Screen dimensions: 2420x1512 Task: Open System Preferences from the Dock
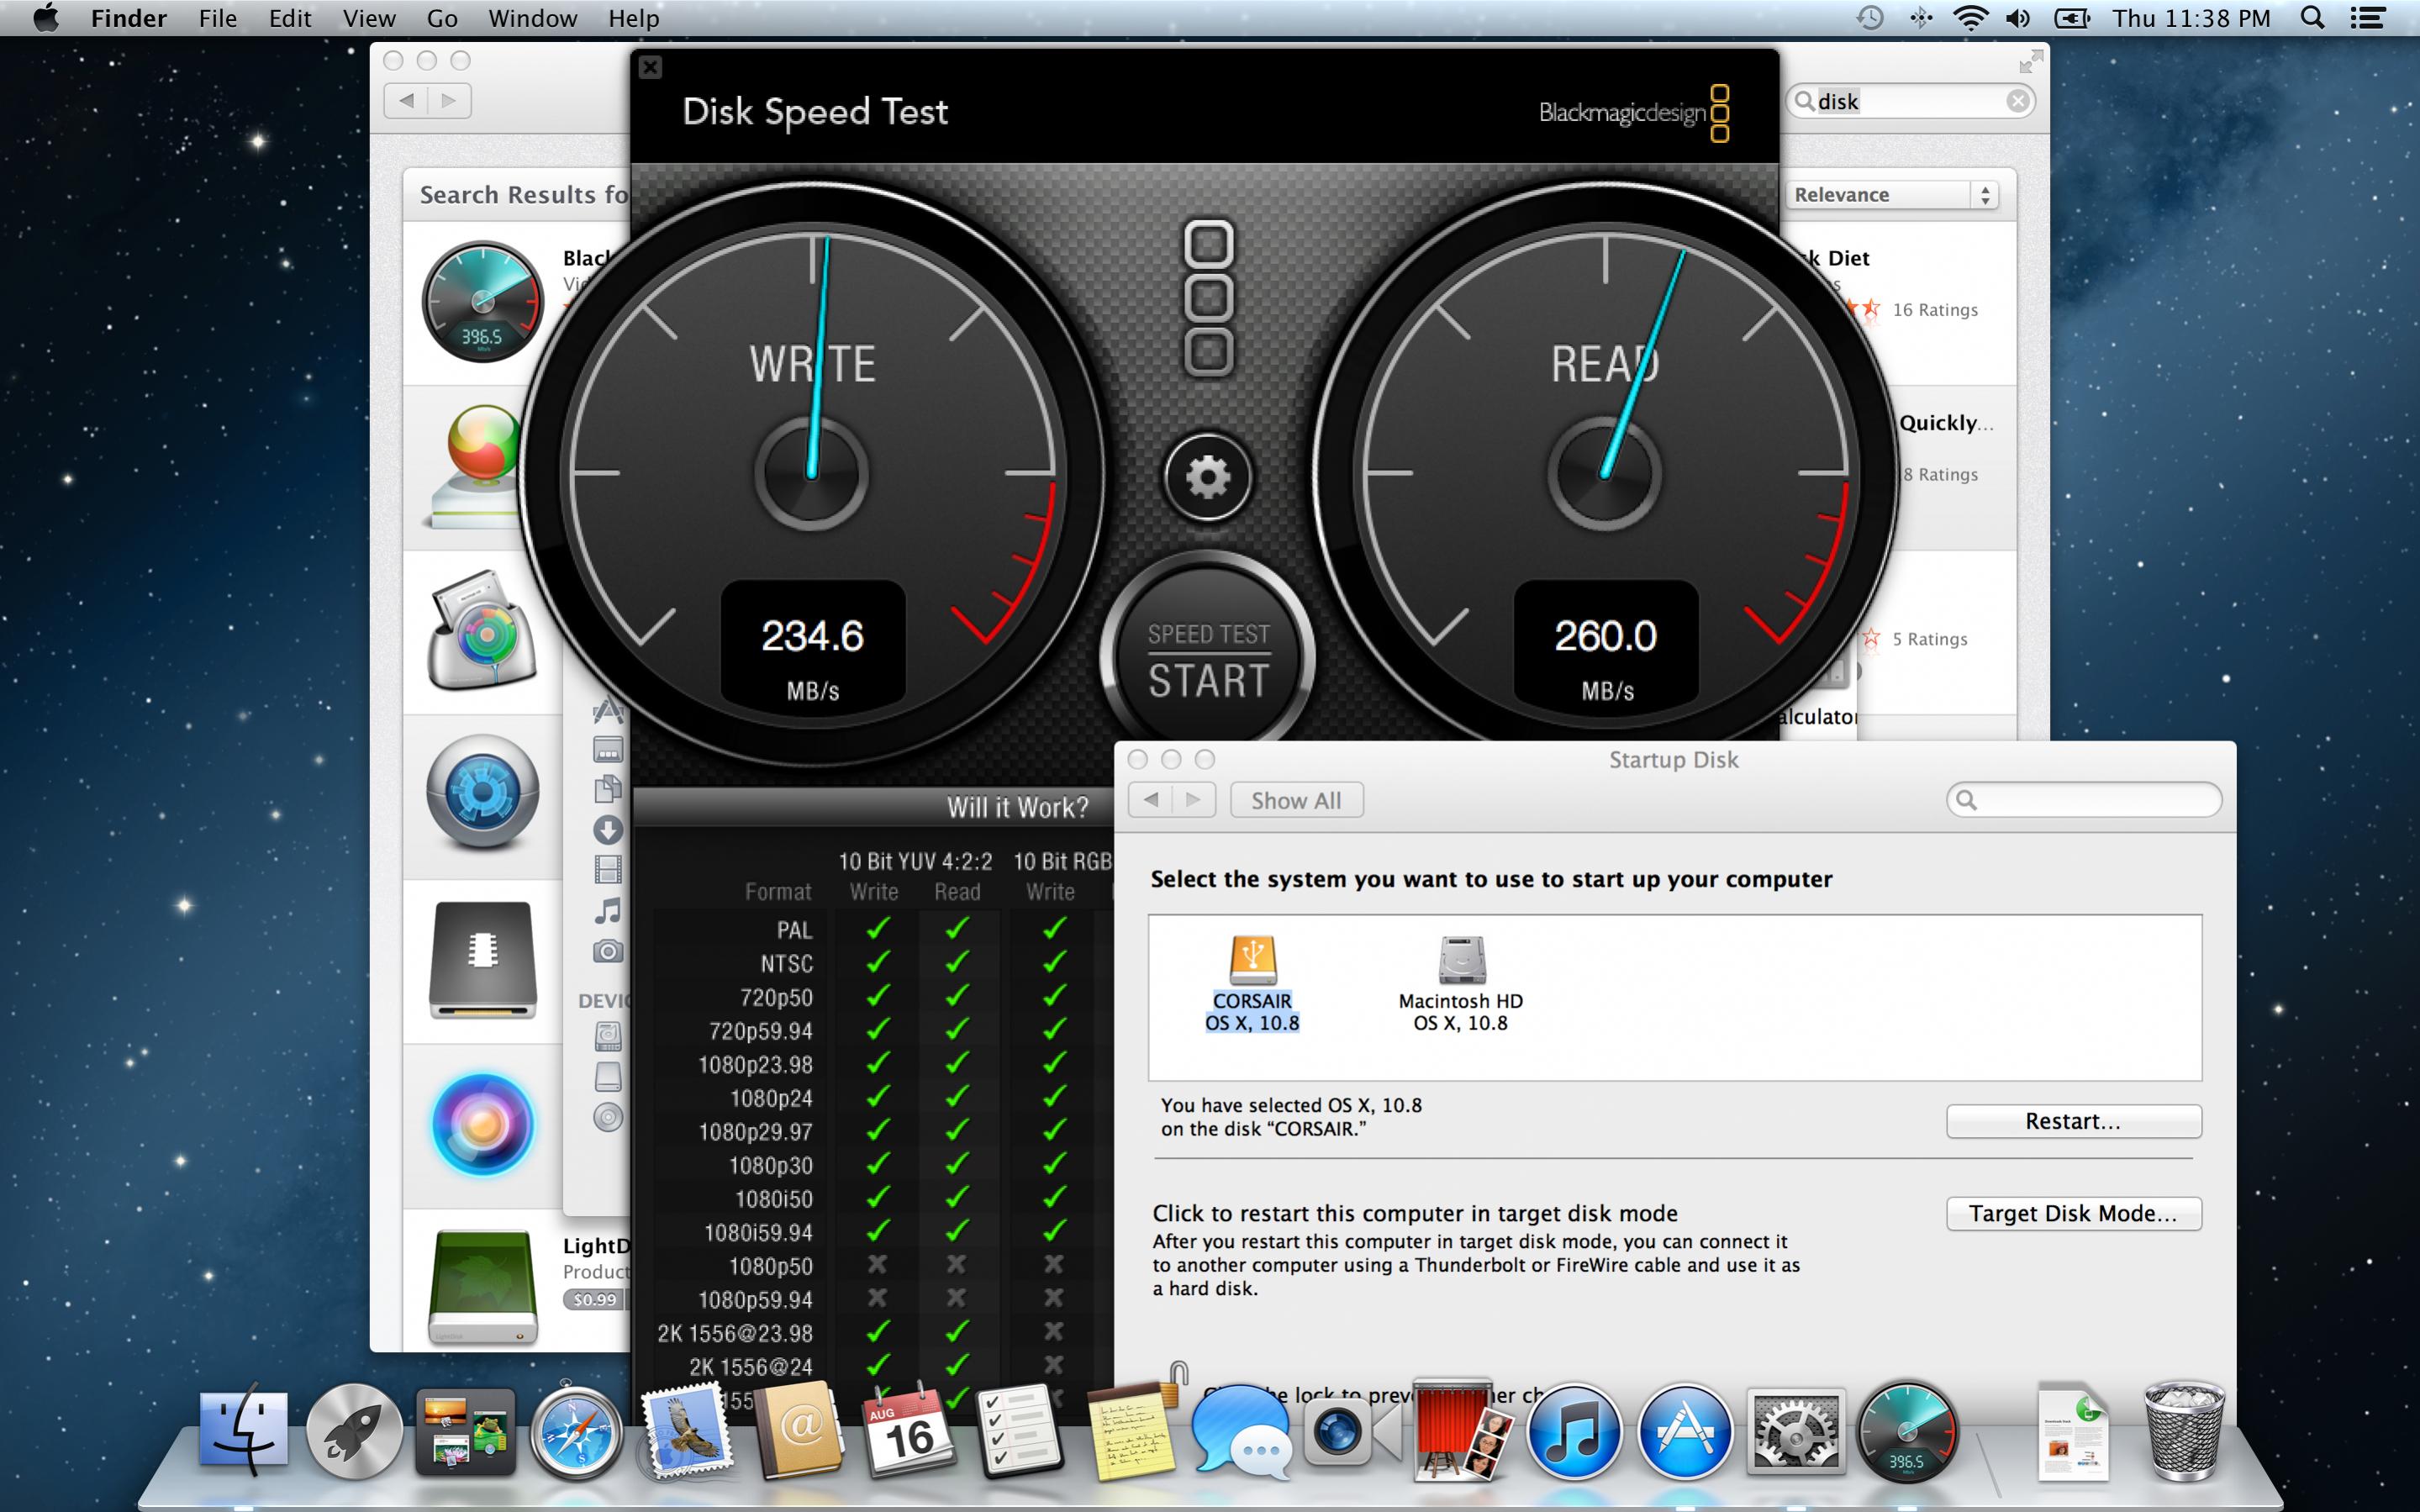[x=1796, y=1431]
